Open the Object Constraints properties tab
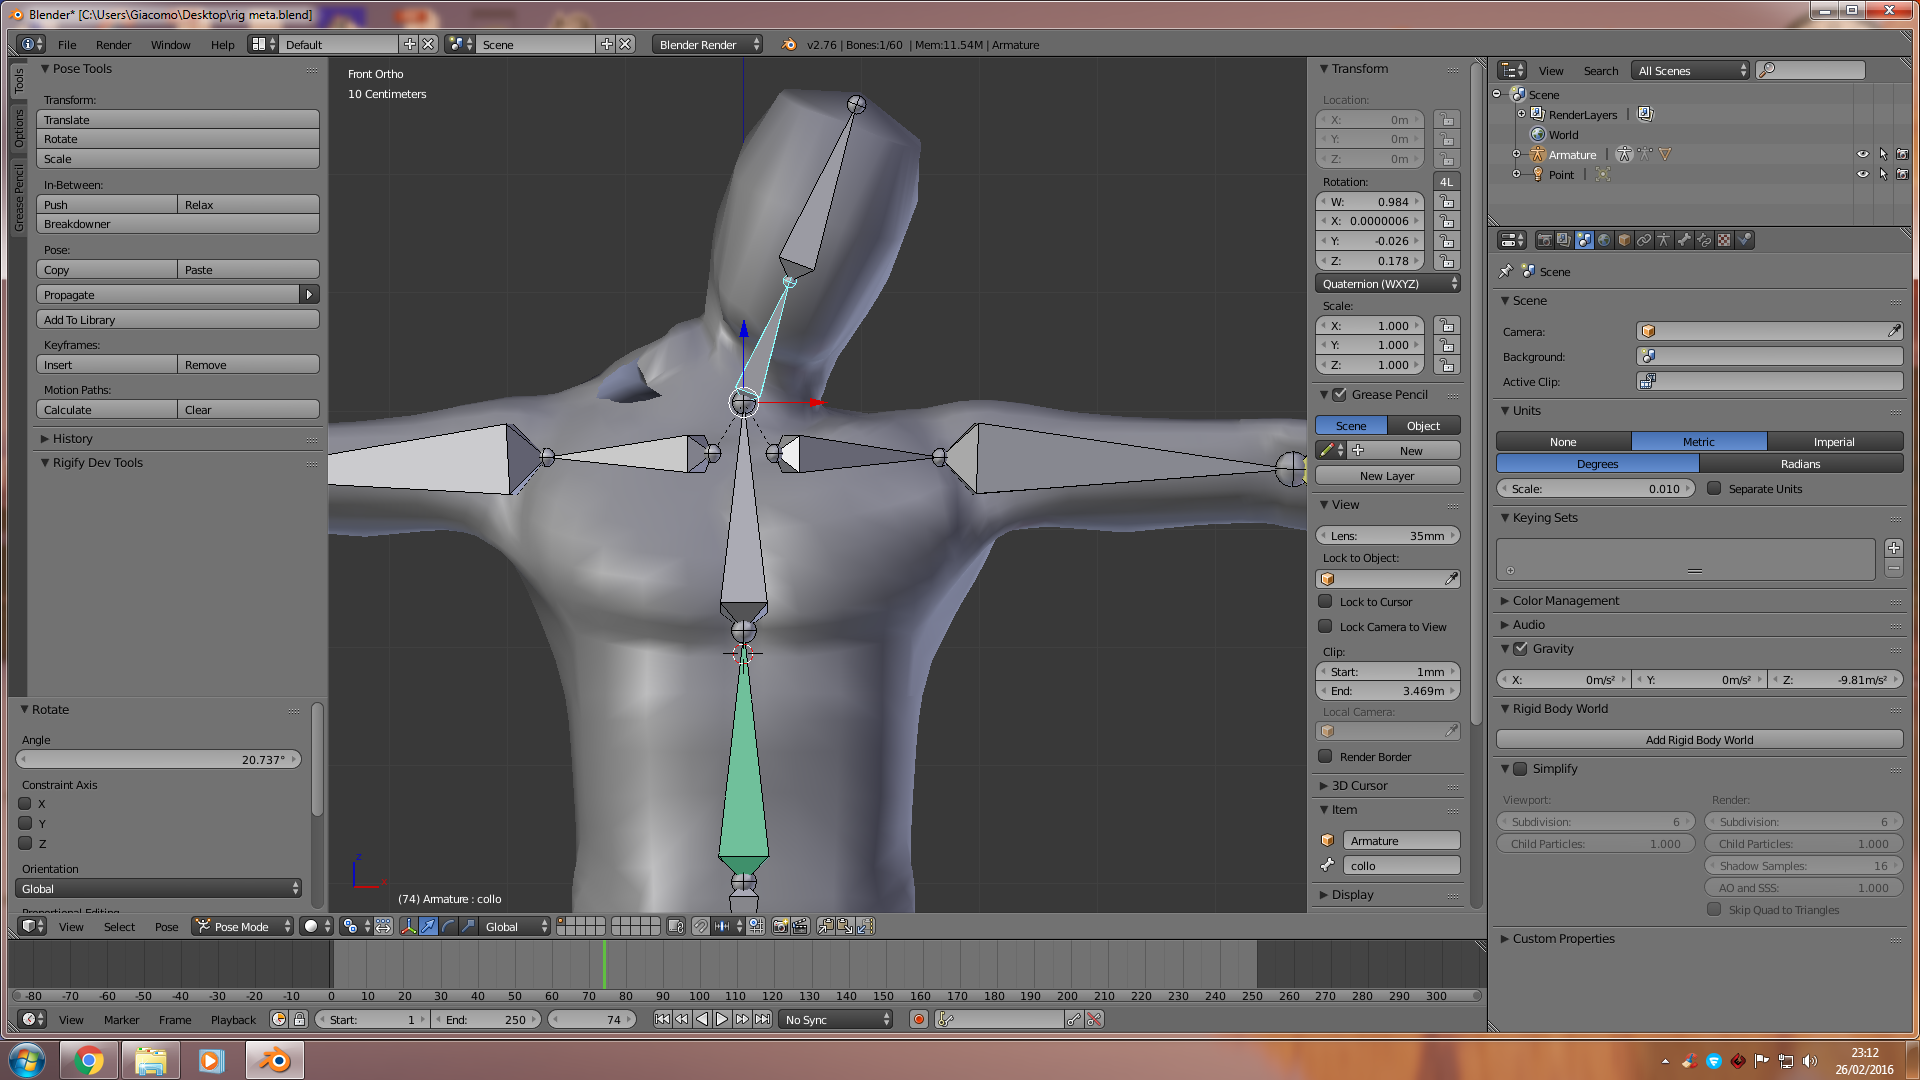Image resolution: width=1920 pixels, height=1080 pixels. tap(1644, 240)
